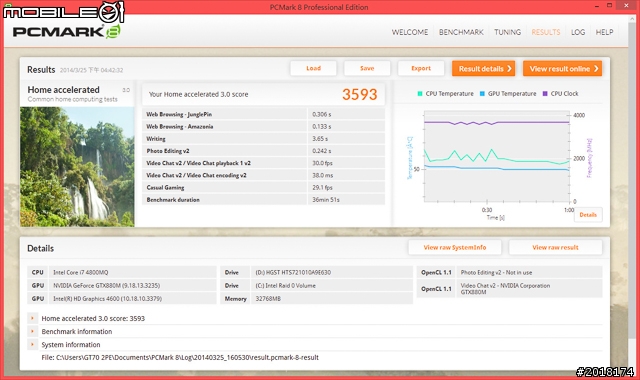640x380 pixels.
Task: Click View raw result
Action: coord(555,247)
